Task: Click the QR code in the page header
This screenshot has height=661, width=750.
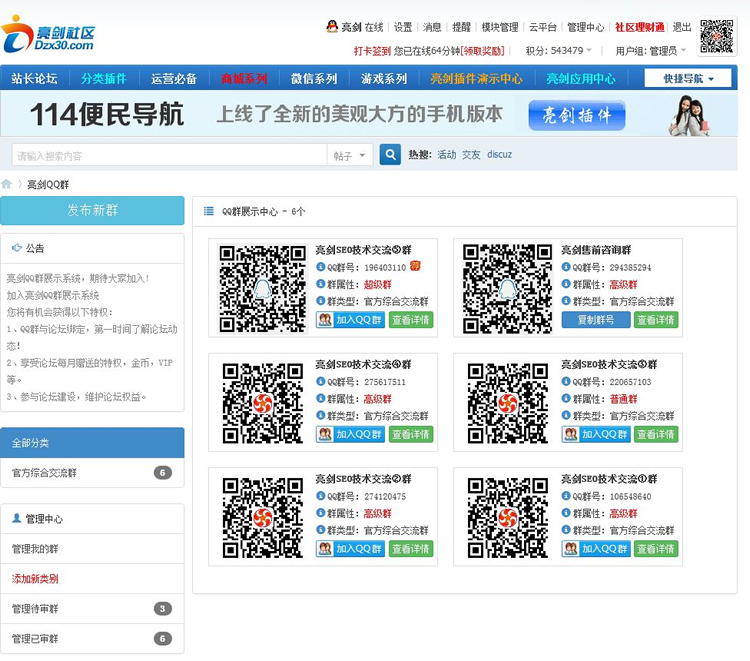Action: [717, 36]
